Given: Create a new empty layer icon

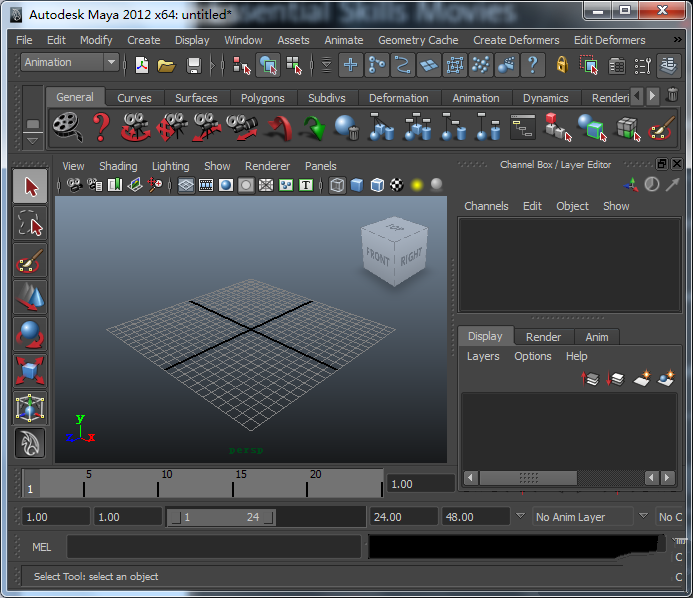Looking at the screenshot, I should point(642,378).
